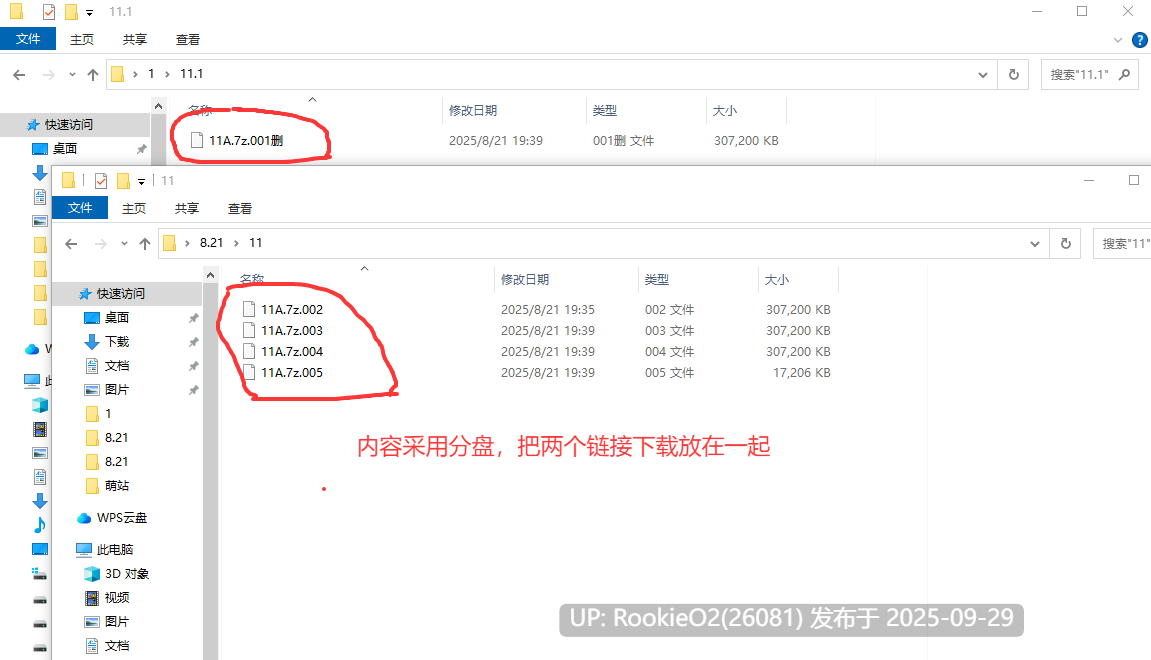Open the 共享 tab in the 11.1 window

tap(134, 40)
